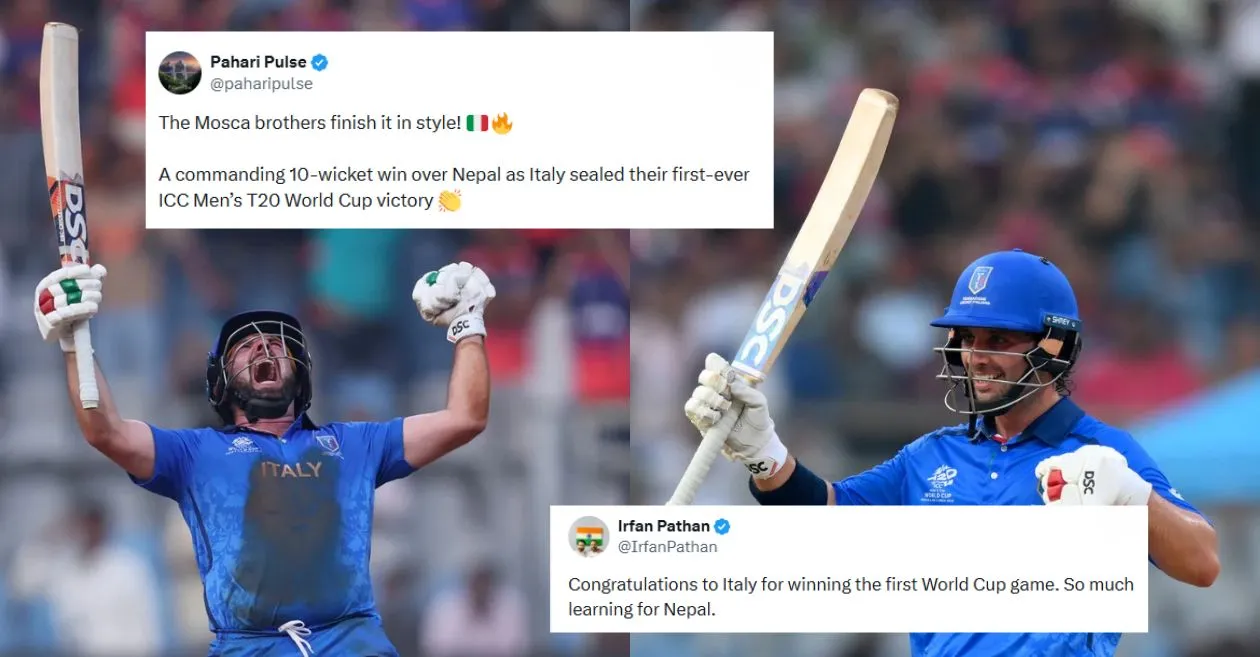Click the "Mosca brothers finish it in style" line

pos(310,124)
